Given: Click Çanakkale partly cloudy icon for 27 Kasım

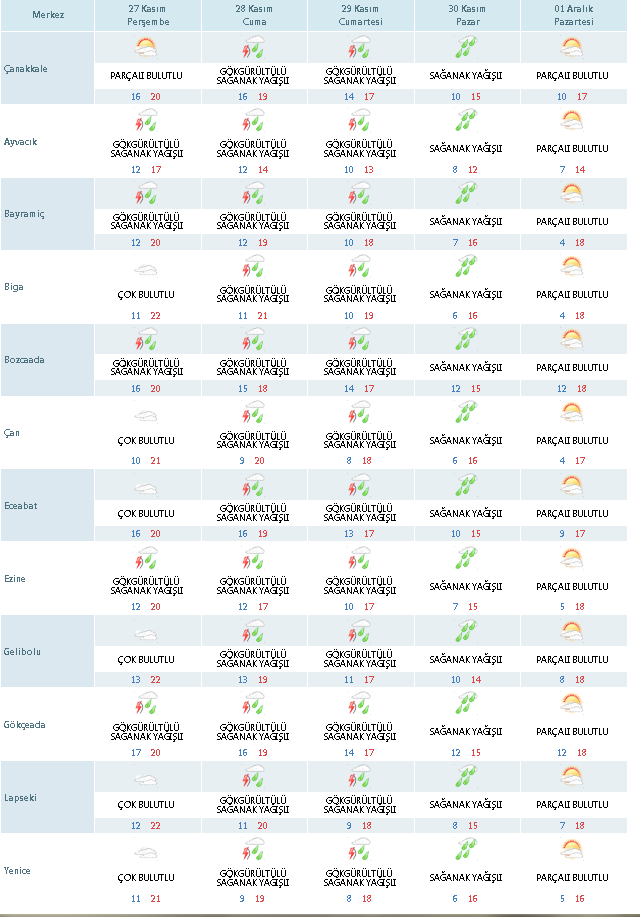Looking at the screenshot, I should 147,47.
